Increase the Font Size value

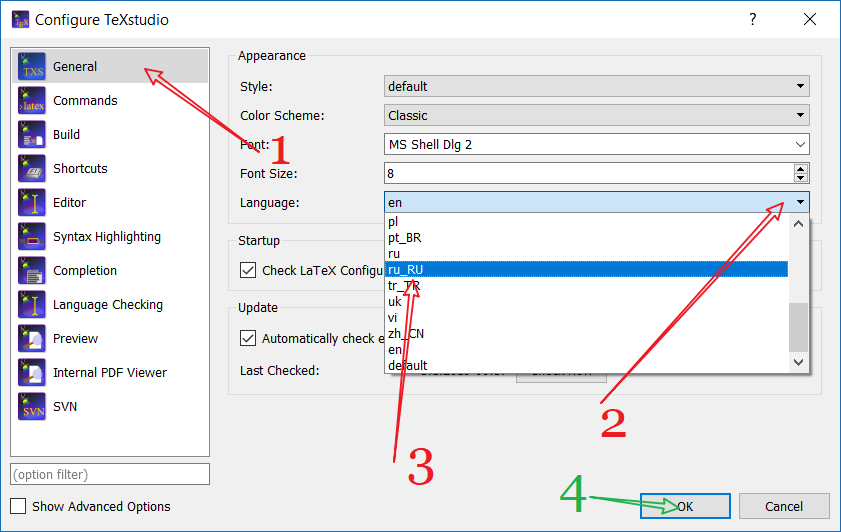(800, 168)
